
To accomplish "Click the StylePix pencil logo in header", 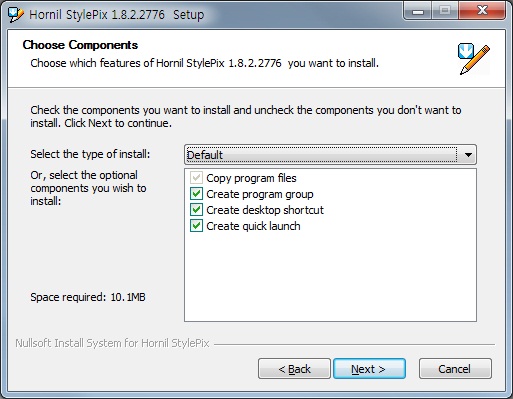I will point(474,59).
